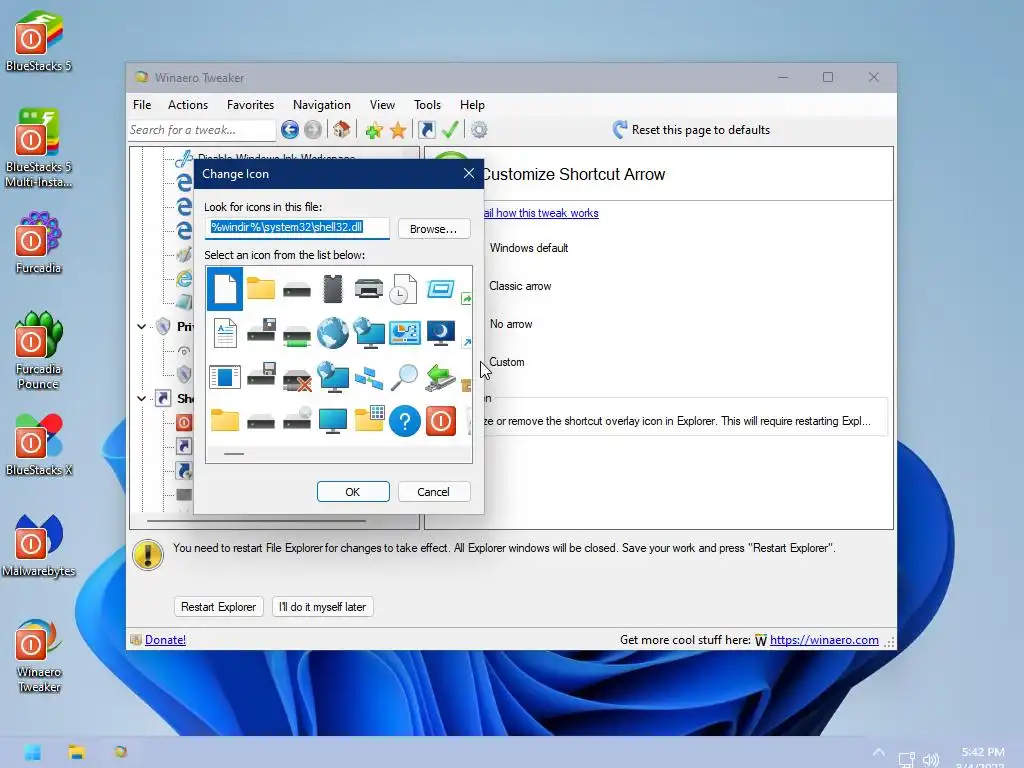Pick the memory chip icon
Viewport: 1024px width, 768px height.
pyautogui.click(x=332, y=289)
